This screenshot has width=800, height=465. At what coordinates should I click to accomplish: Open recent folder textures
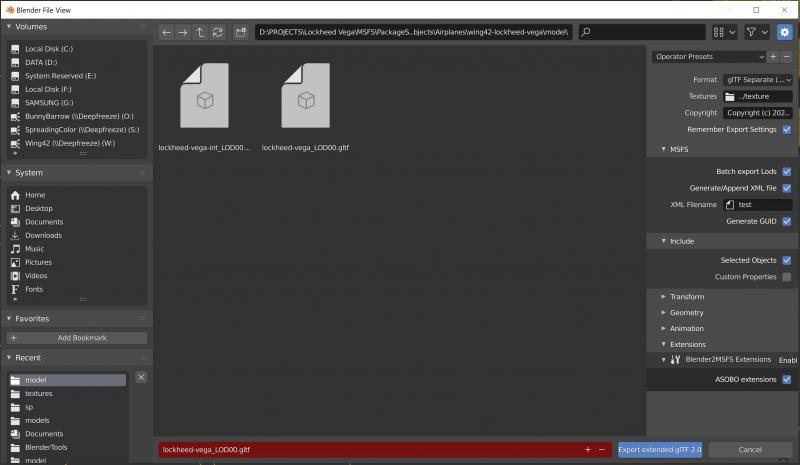tap(67, 394)
